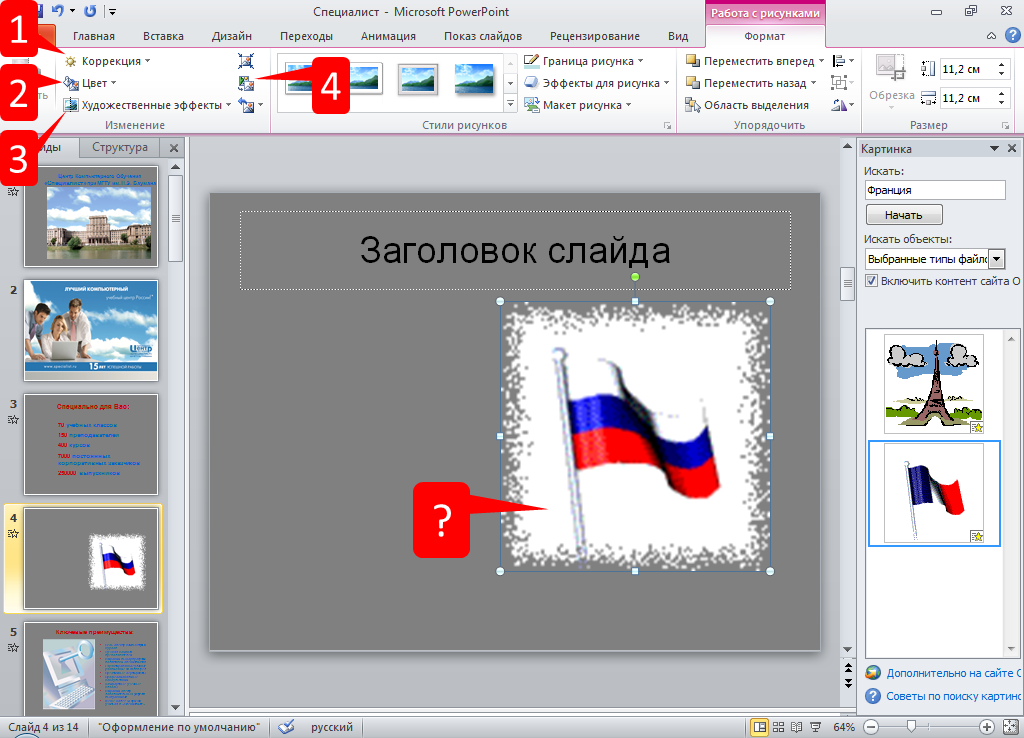Toggle 'Включить контент сайта' checkbox
1024x738 pixels.
coord(871,281)
